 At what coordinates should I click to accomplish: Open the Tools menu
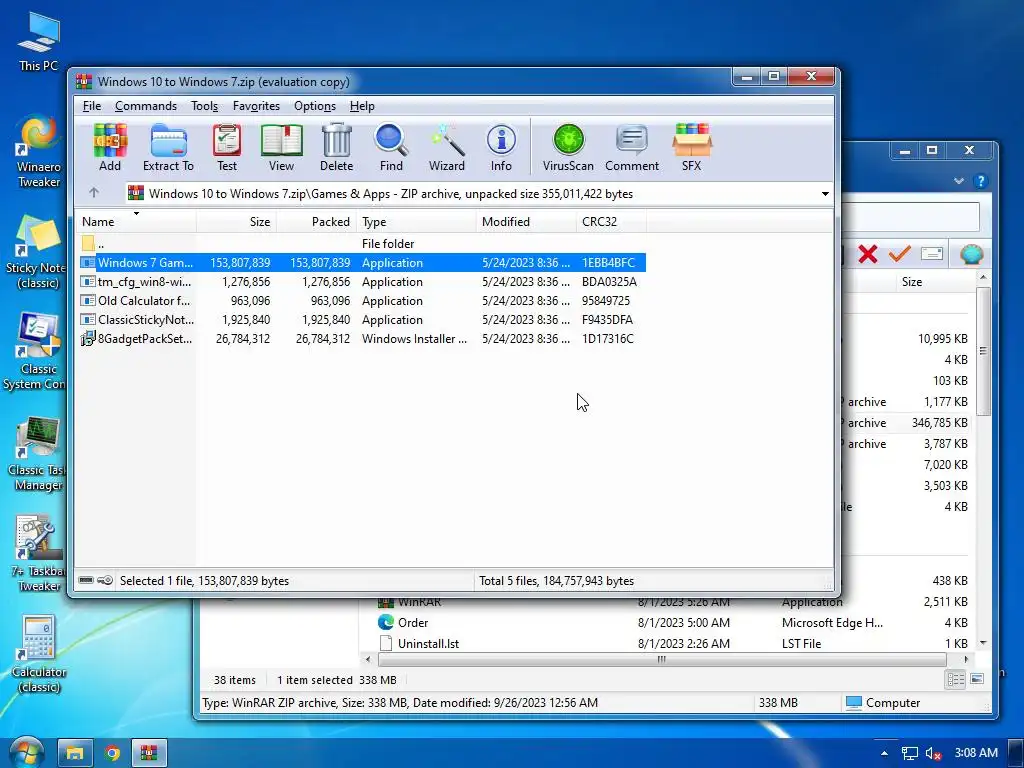pyautogui.click(x=204, y=106)
